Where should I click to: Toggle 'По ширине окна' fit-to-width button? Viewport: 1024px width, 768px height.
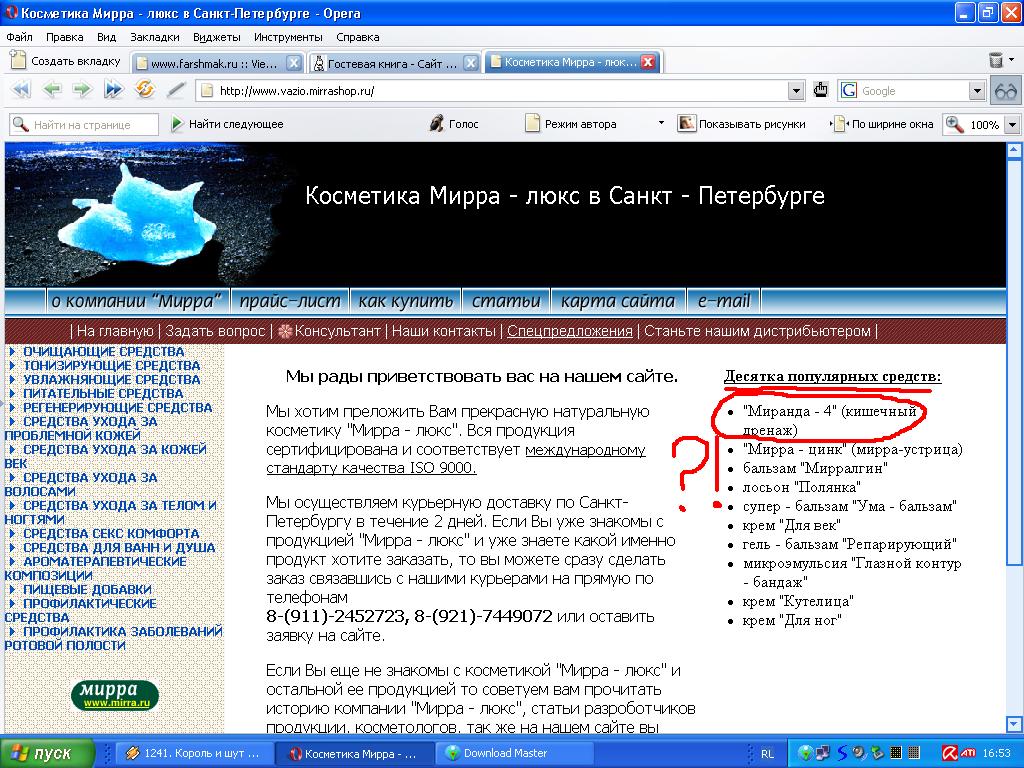tap(885, 124)
